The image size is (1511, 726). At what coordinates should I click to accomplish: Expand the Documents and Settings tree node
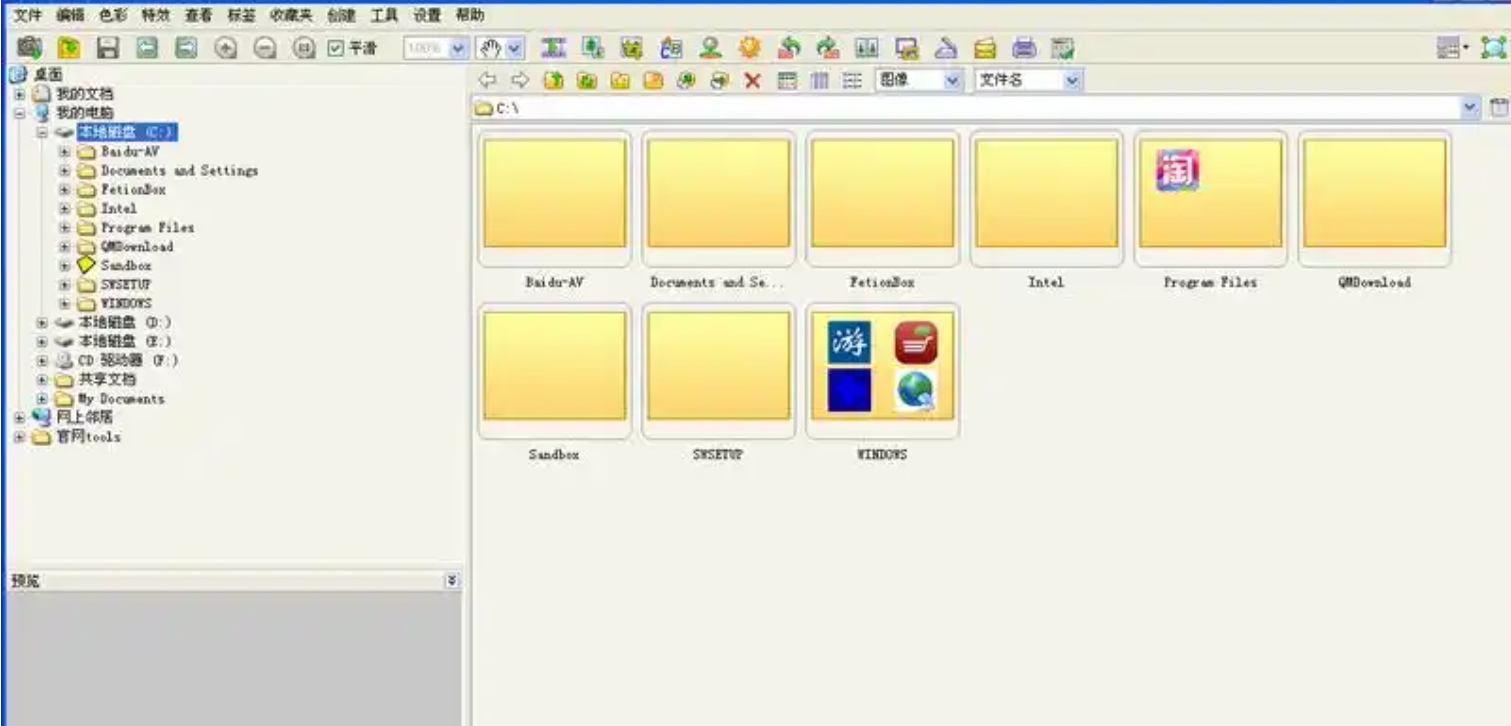(x=64, y=170)
